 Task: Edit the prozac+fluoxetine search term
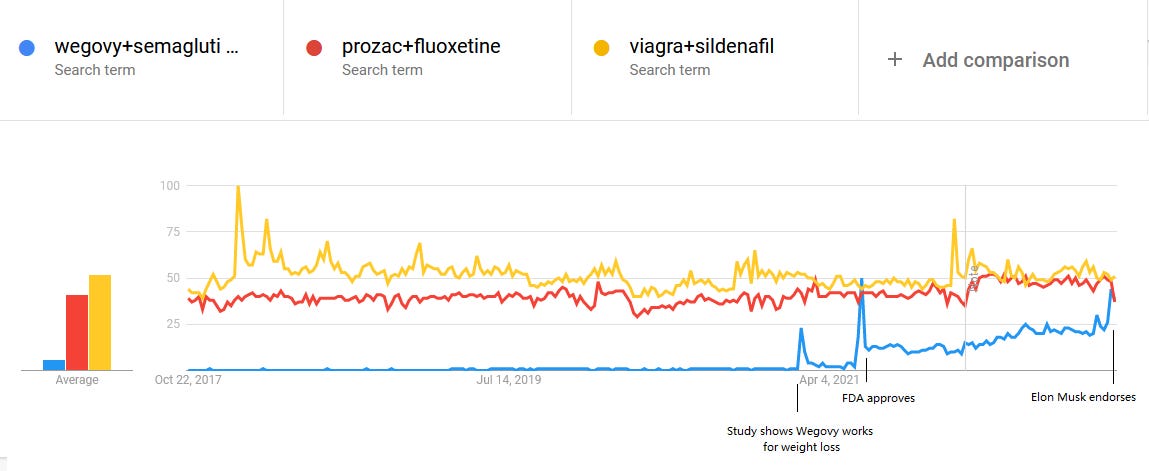[421, 47]
